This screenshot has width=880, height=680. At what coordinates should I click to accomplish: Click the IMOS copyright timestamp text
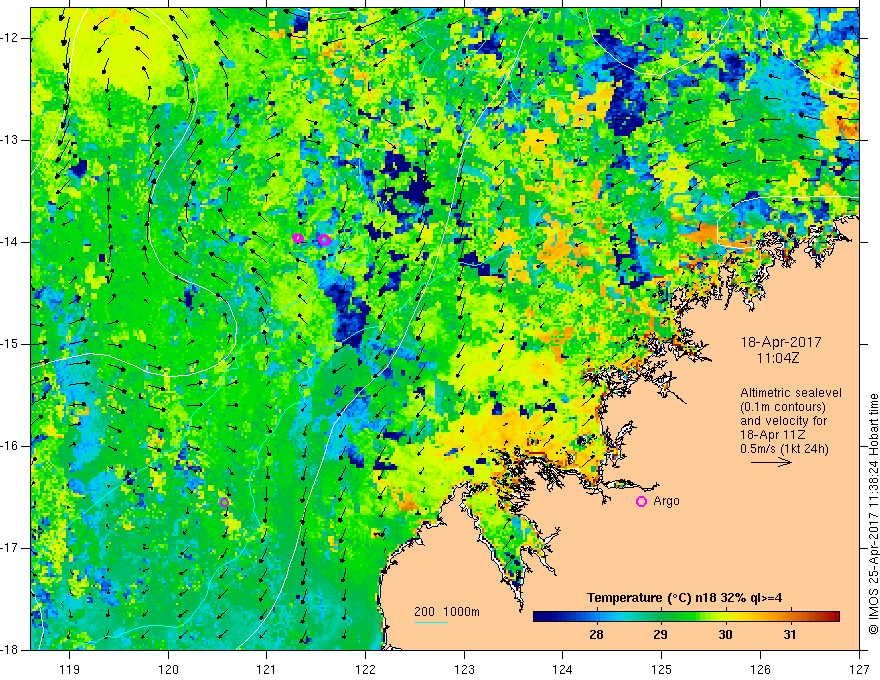pos(873,514)
